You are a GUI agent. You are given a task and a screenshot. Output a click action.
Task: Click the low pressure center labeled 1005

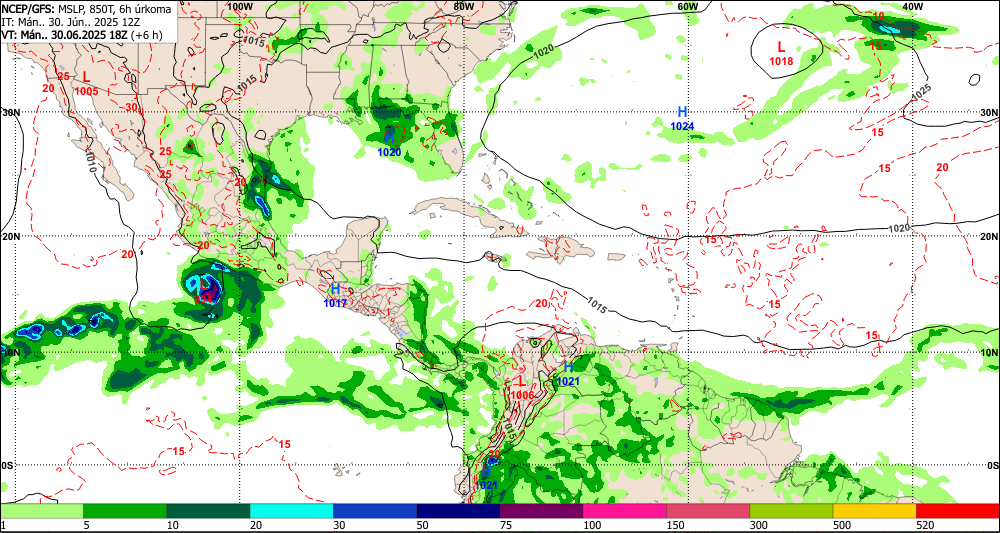[86, 83]
